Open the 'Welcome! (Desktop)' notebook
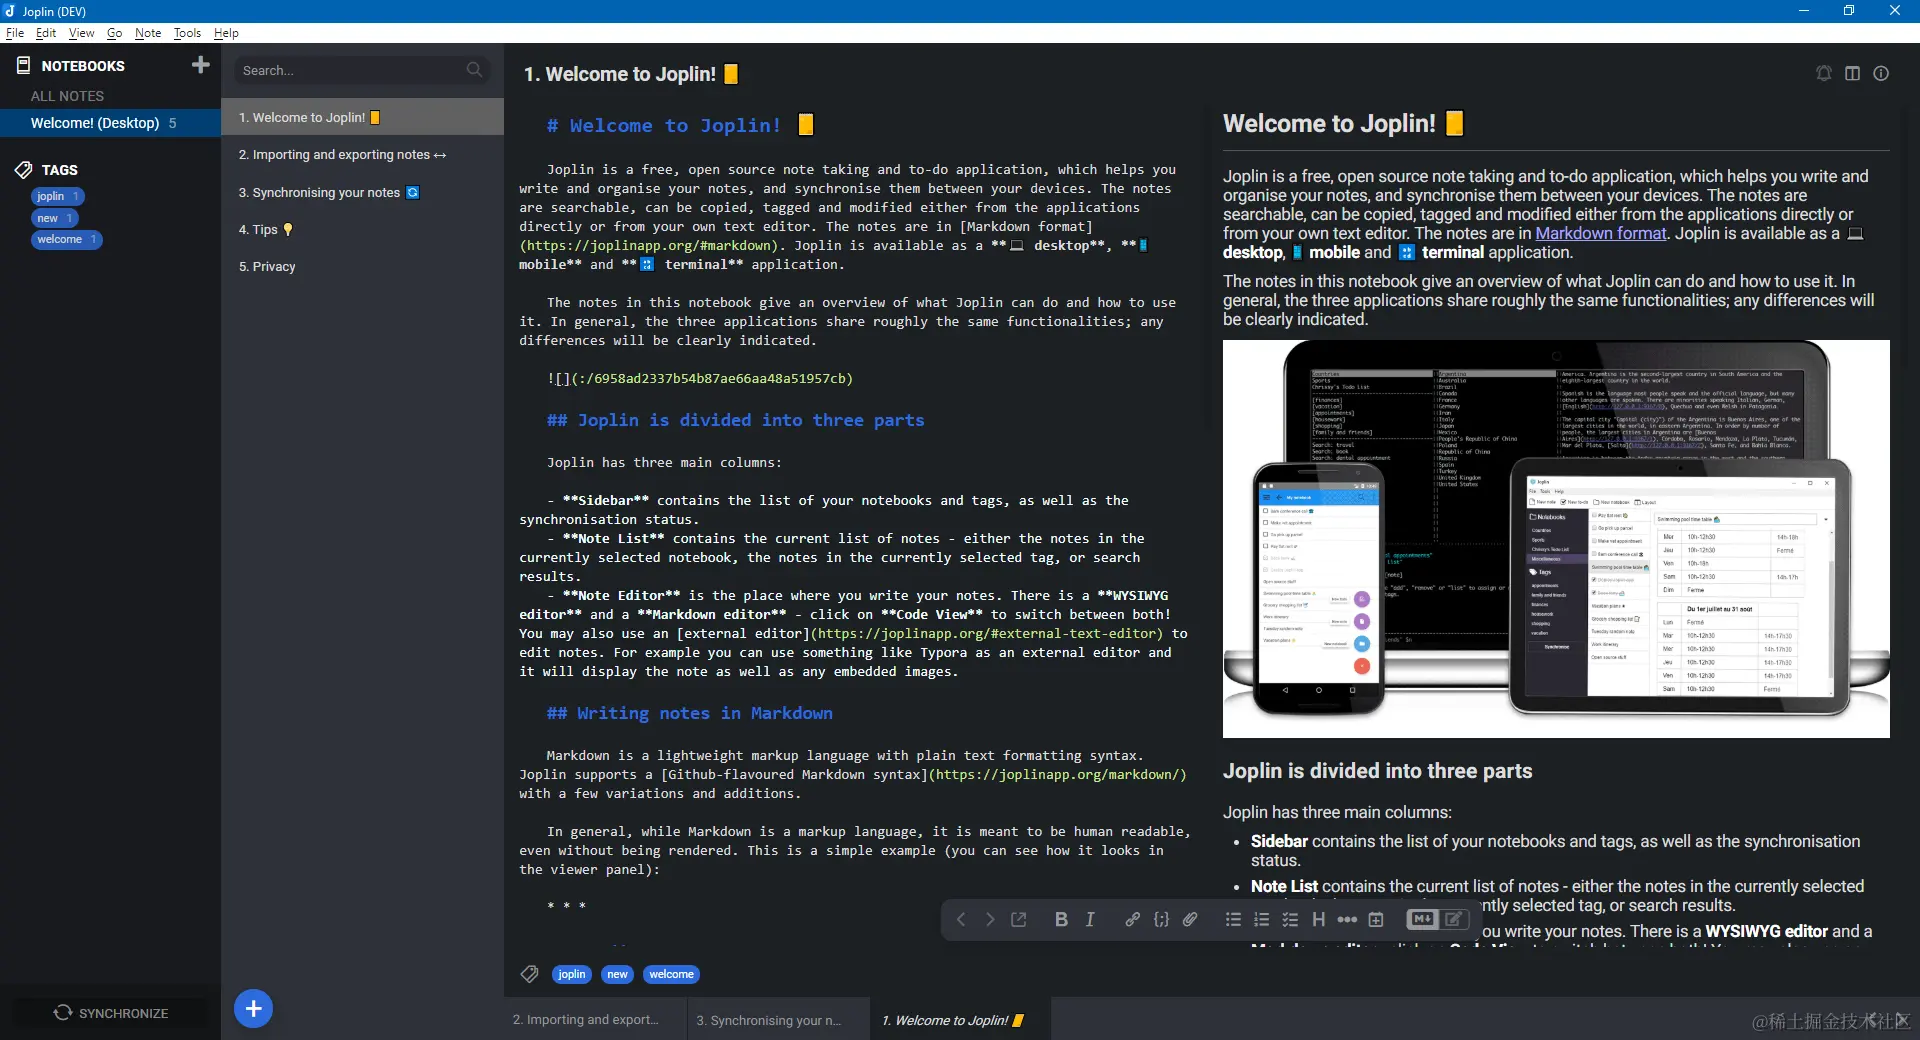1920x1040 pixels. (110, 123)
